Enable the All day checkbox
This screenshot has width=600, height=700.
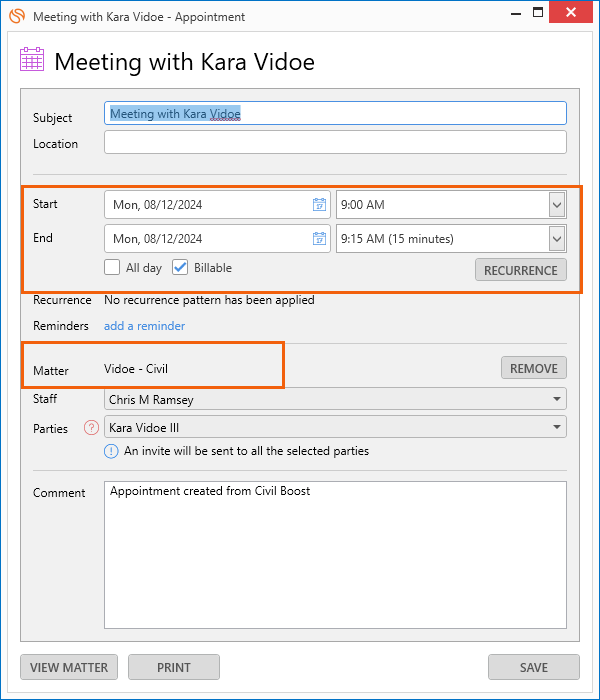[112, 267]
